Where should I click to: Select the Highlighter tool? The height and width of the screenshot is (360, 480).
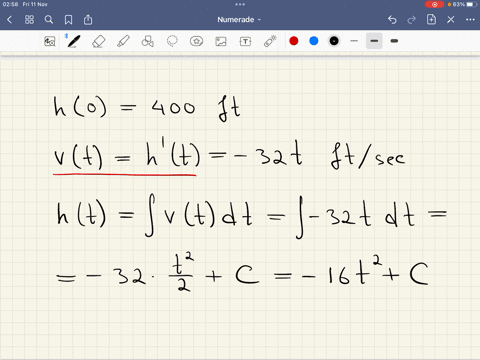[x=123, y=41]
